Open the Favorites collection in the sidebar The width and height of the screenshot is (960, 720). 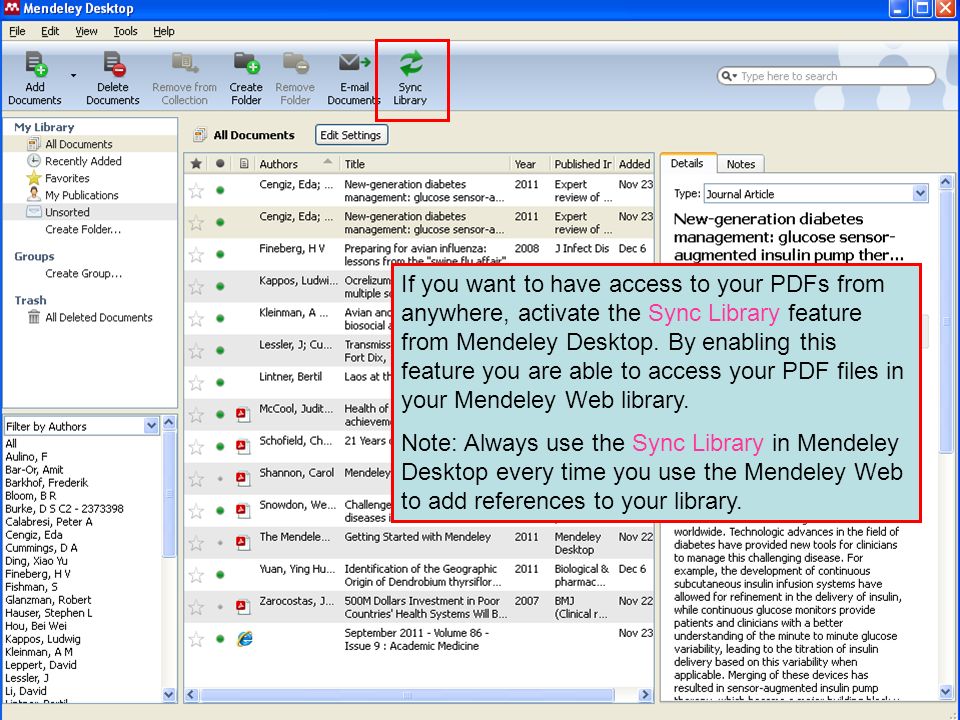click(x=67, y=178)
